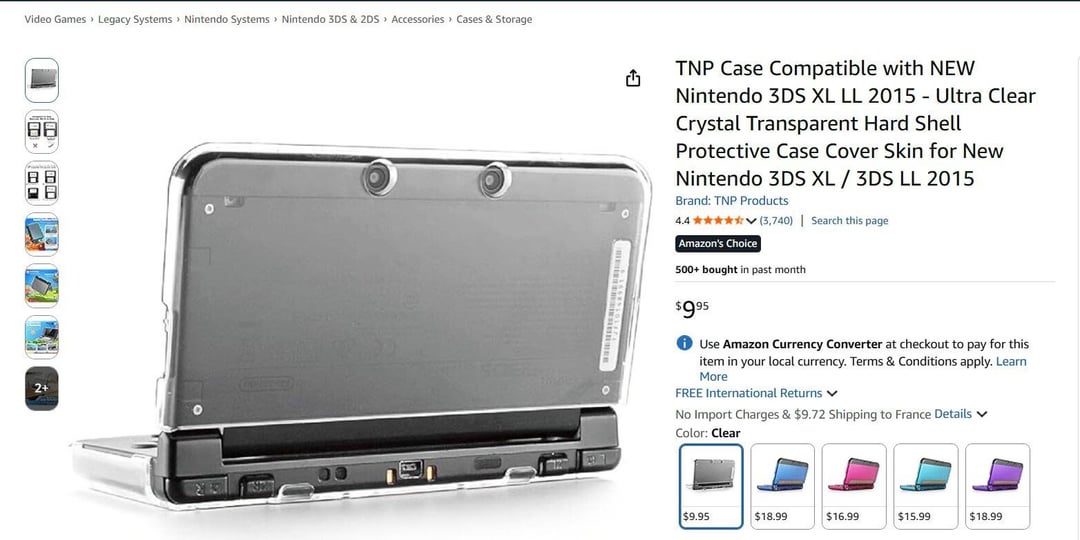Expand the shipping Details chevron
1080x540 pixels.
[982, 414]
